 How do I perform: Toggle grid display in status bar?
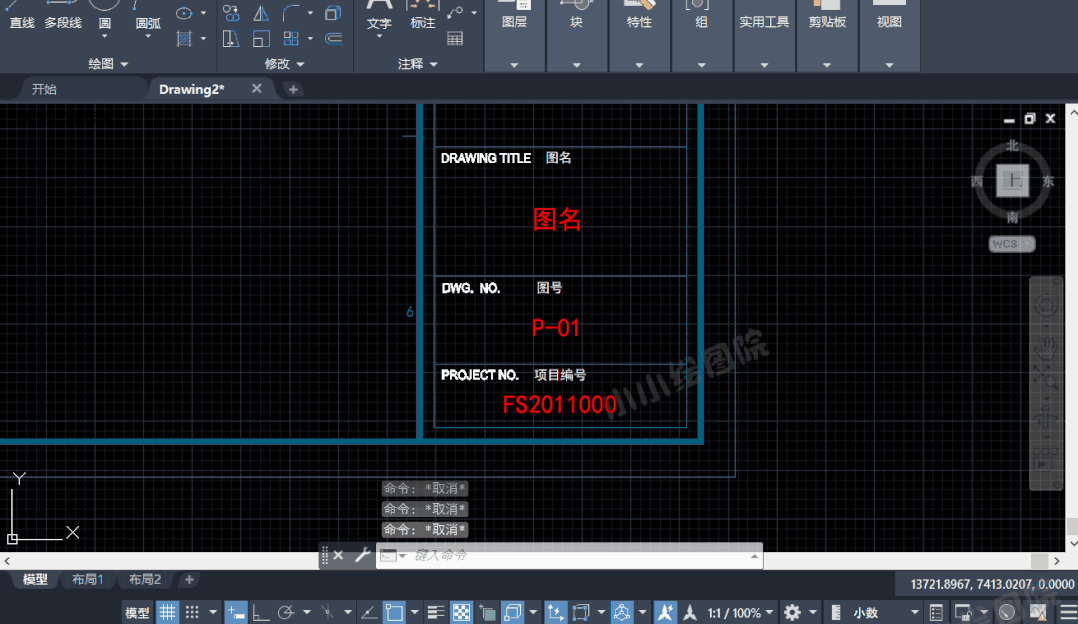(x=168, y=612)
